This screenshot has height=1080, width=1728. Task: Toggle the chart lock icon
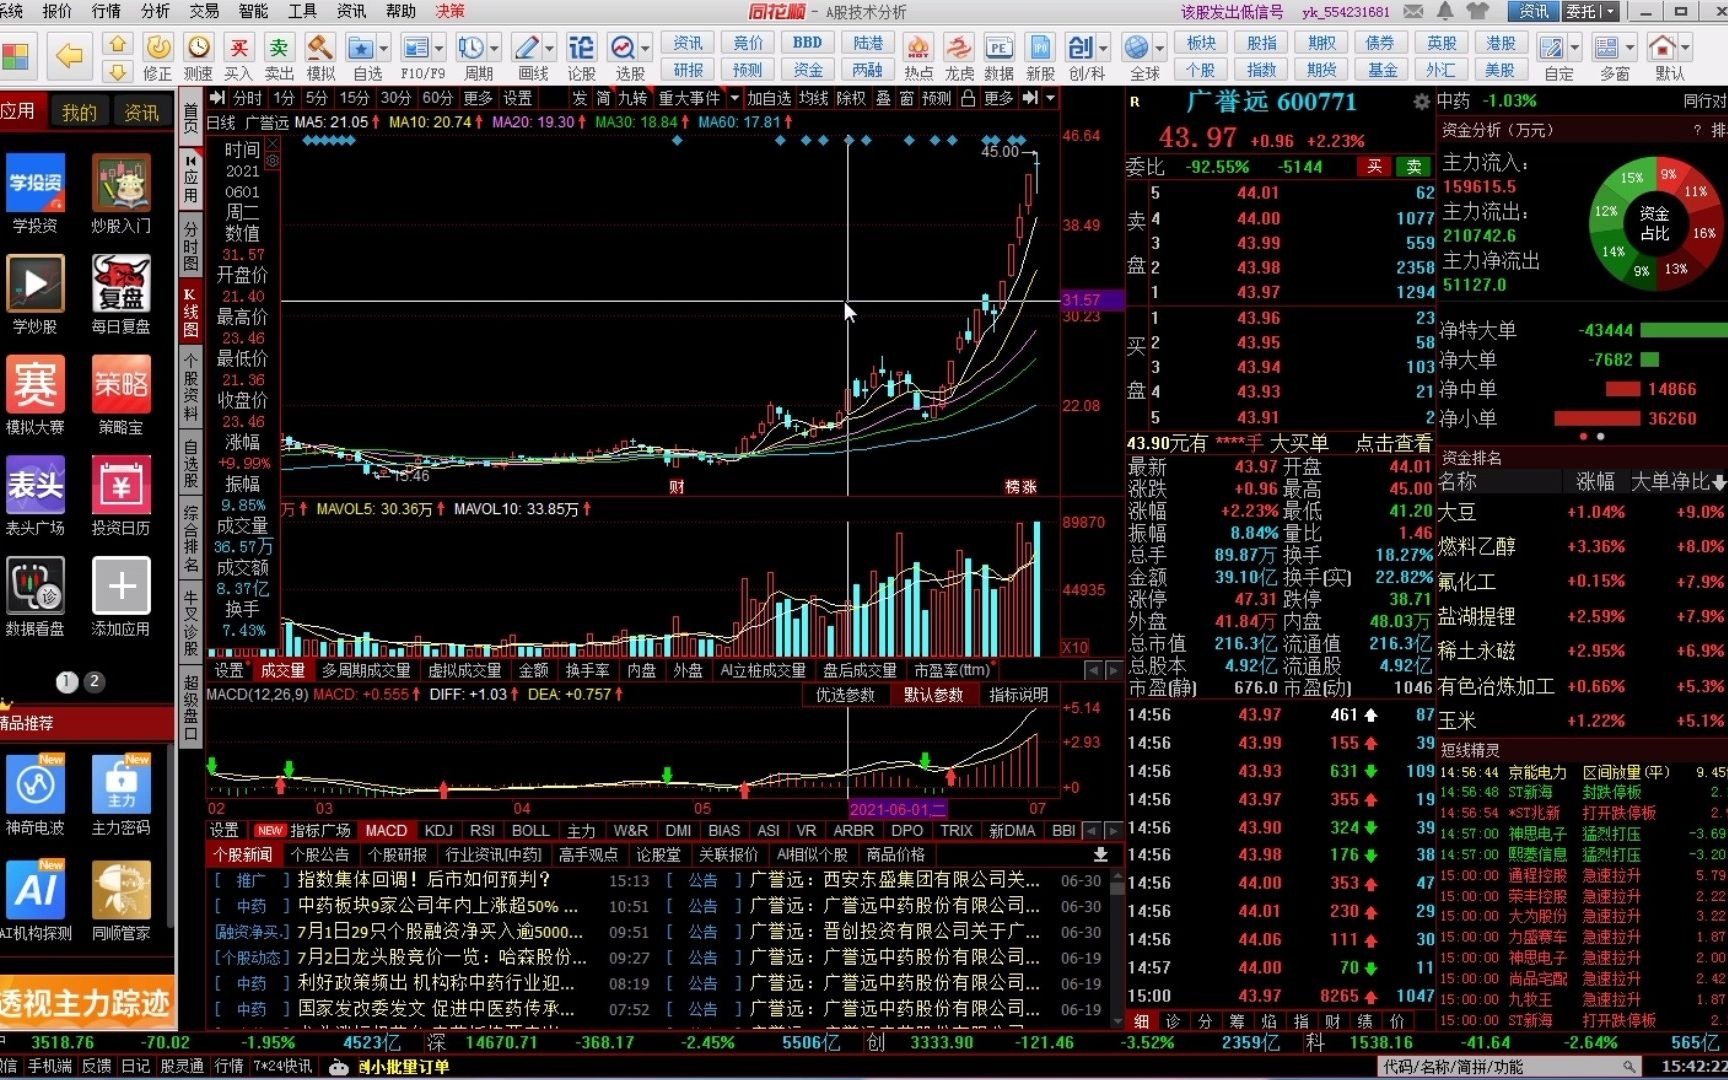click(x=968, y=98)
